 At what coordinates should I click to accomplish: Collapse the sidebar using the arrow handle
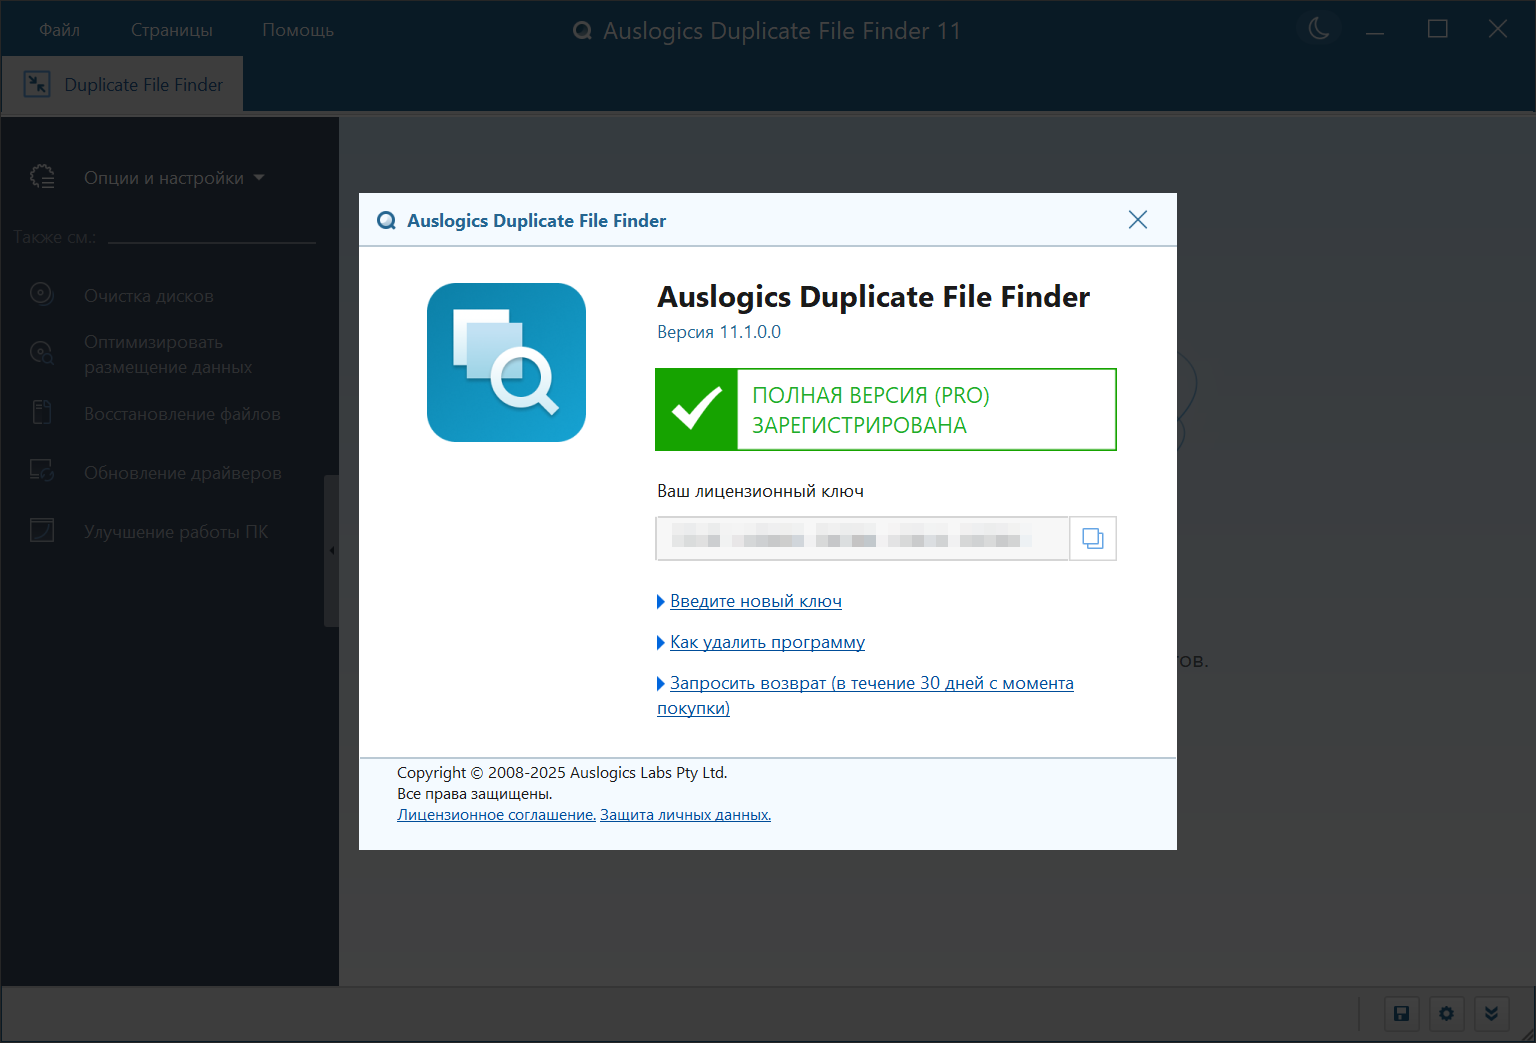pos(331,551)
